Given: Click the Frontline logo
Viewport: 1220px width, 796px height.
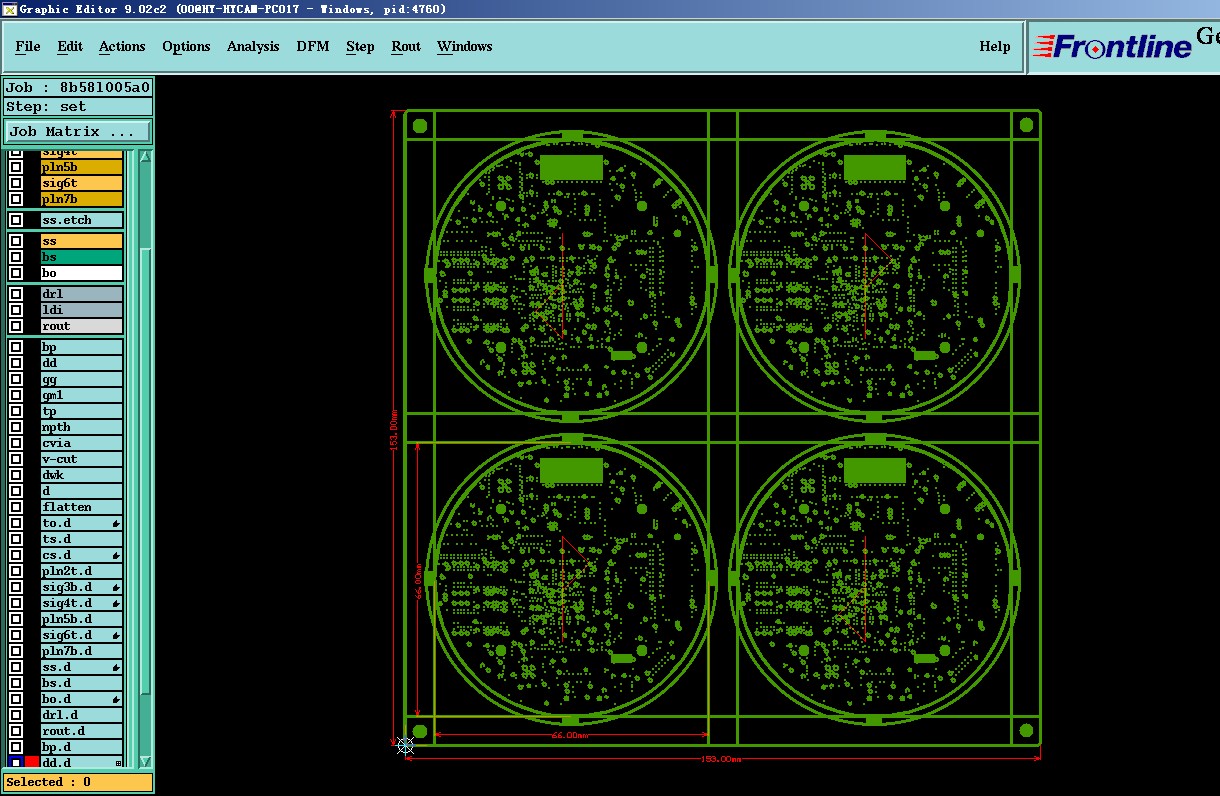Looking at the screenshot, I should 1113,47.
